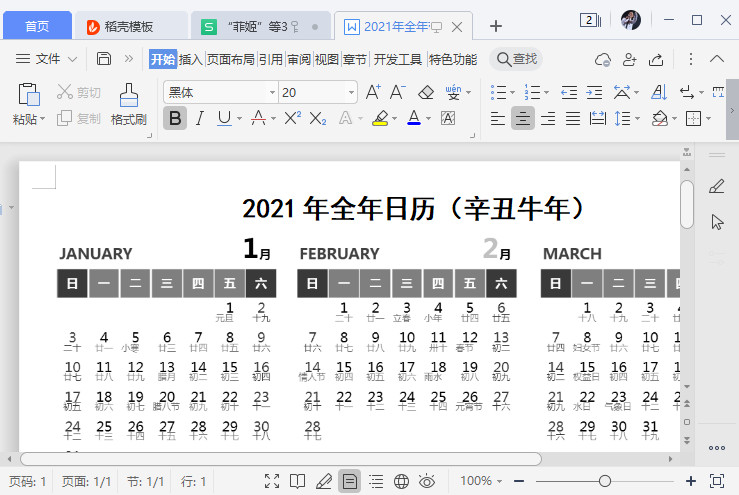The height and width of the screenshot is (495, 739).
Task: Justify paragraph text
Action: 573,118
